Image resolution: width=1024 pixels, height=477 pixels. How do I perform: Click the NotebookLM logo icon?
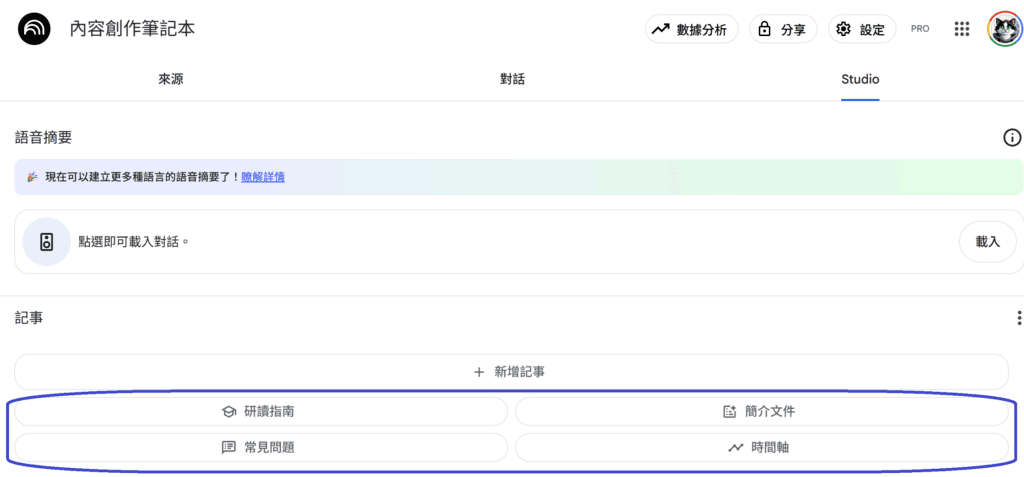(34, 29)
